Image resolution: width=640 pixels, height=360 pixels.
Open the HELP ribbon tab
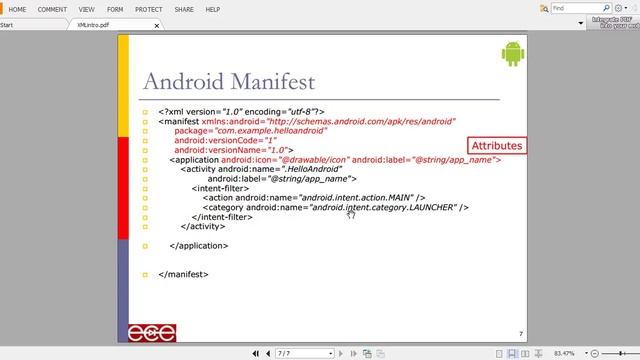click(x=213, y=9)
